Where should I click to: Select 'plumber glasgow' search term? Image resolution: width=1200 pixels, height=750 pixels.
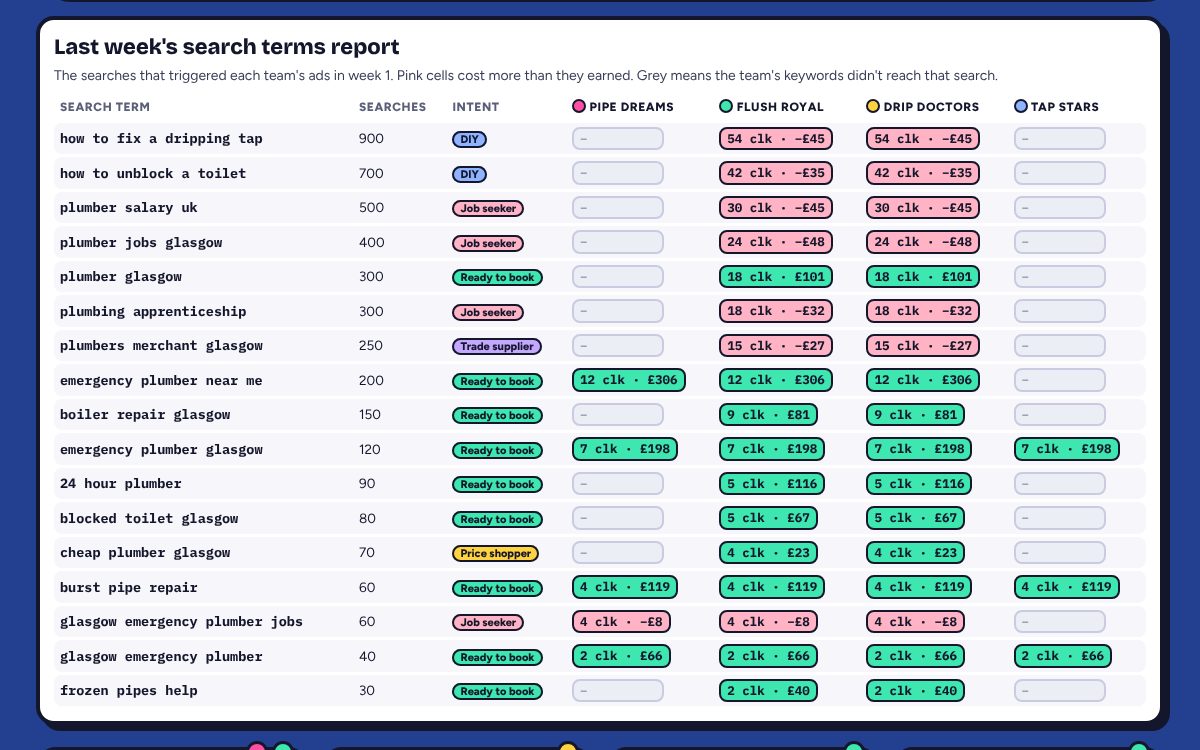121,277
